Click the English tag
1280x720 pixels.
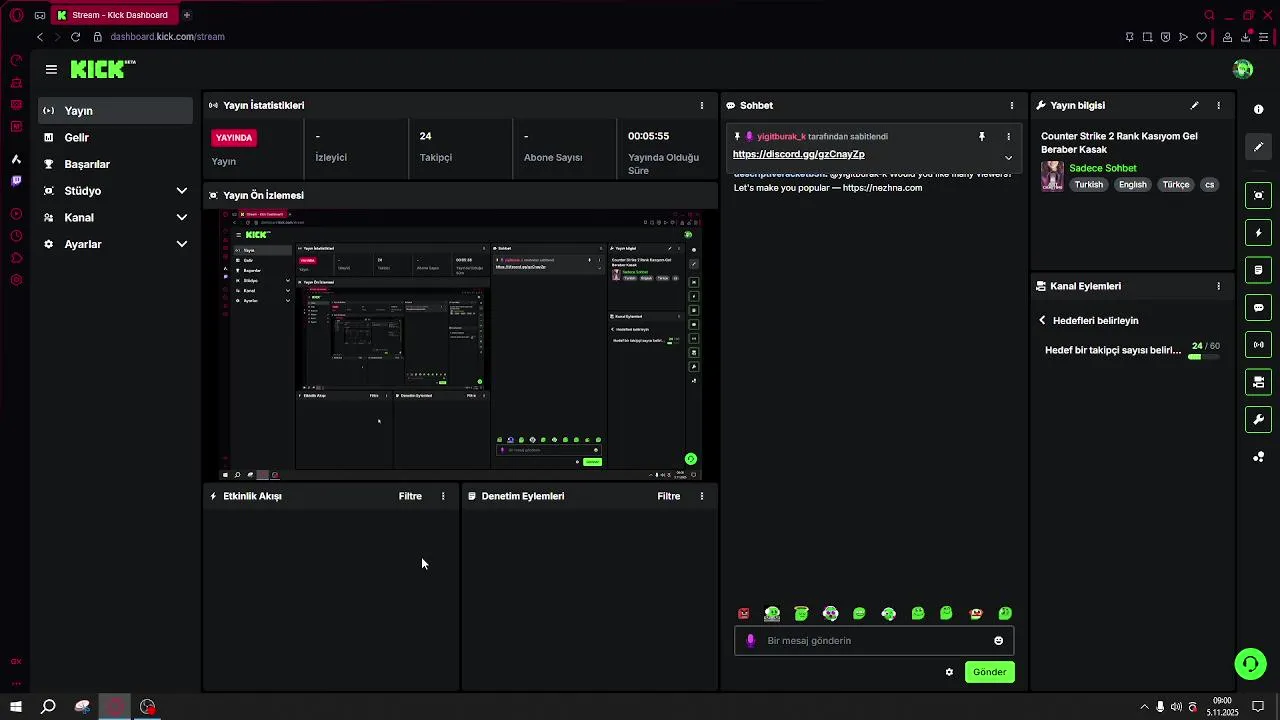(x=1132, y=185)
